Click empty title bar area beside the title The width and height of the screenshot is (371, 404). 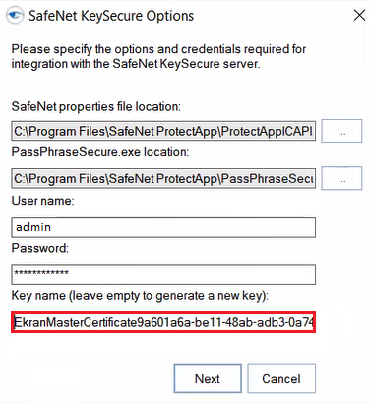273,16
